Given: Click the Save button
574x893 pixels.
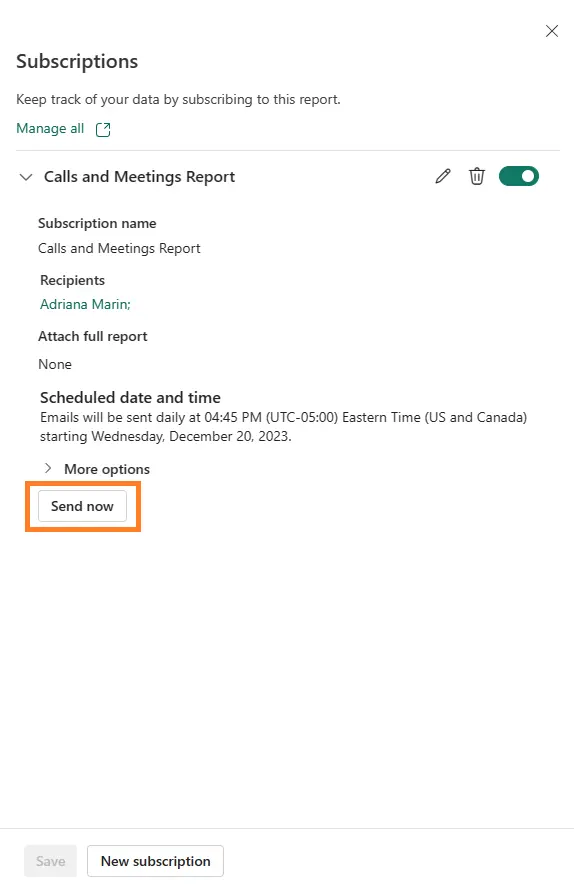Looking at the screenshot, I should 50,861.
